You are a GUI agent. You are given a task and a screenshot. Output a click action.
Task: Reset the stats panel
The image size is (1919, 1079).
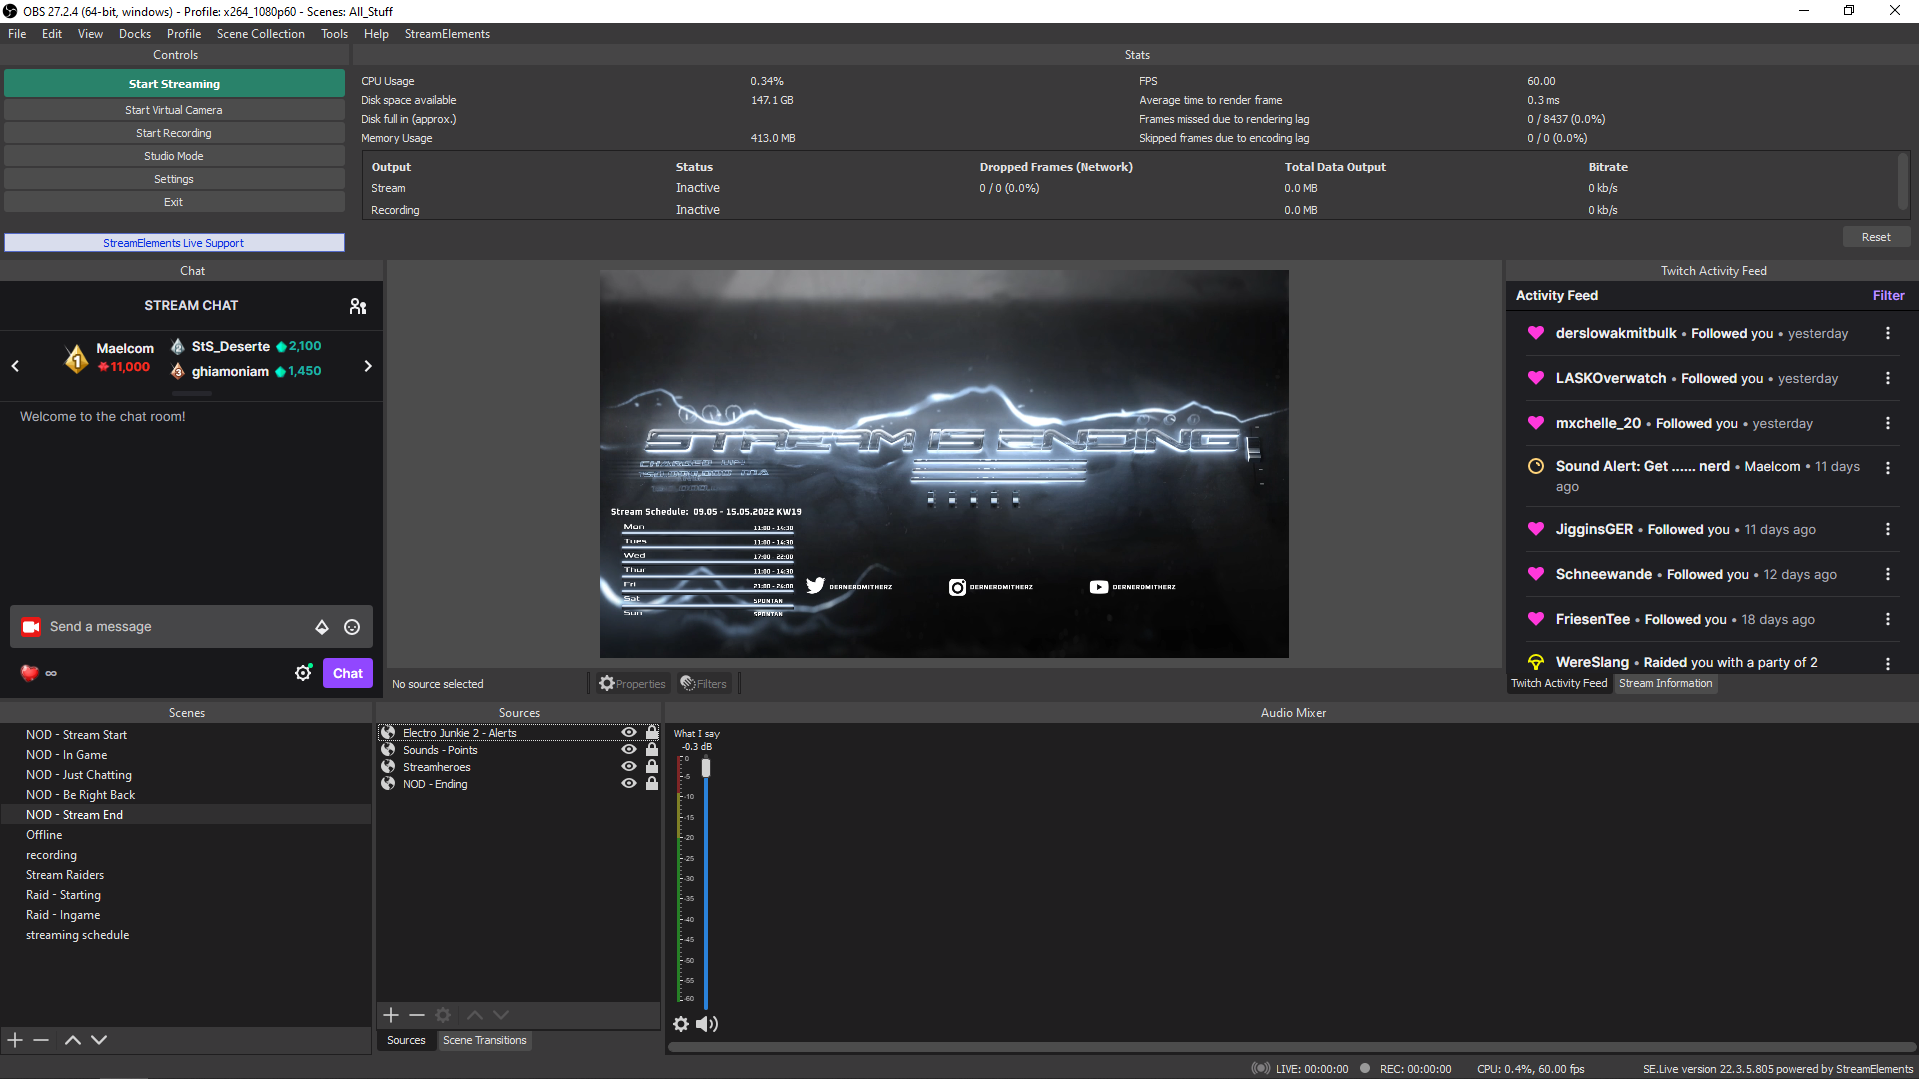pyautogui.click(x=1876, y=237)
